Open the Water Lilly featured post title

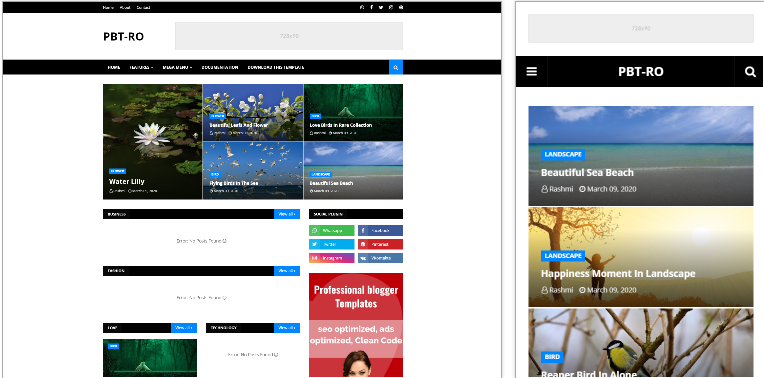click(x=127, y=181)
